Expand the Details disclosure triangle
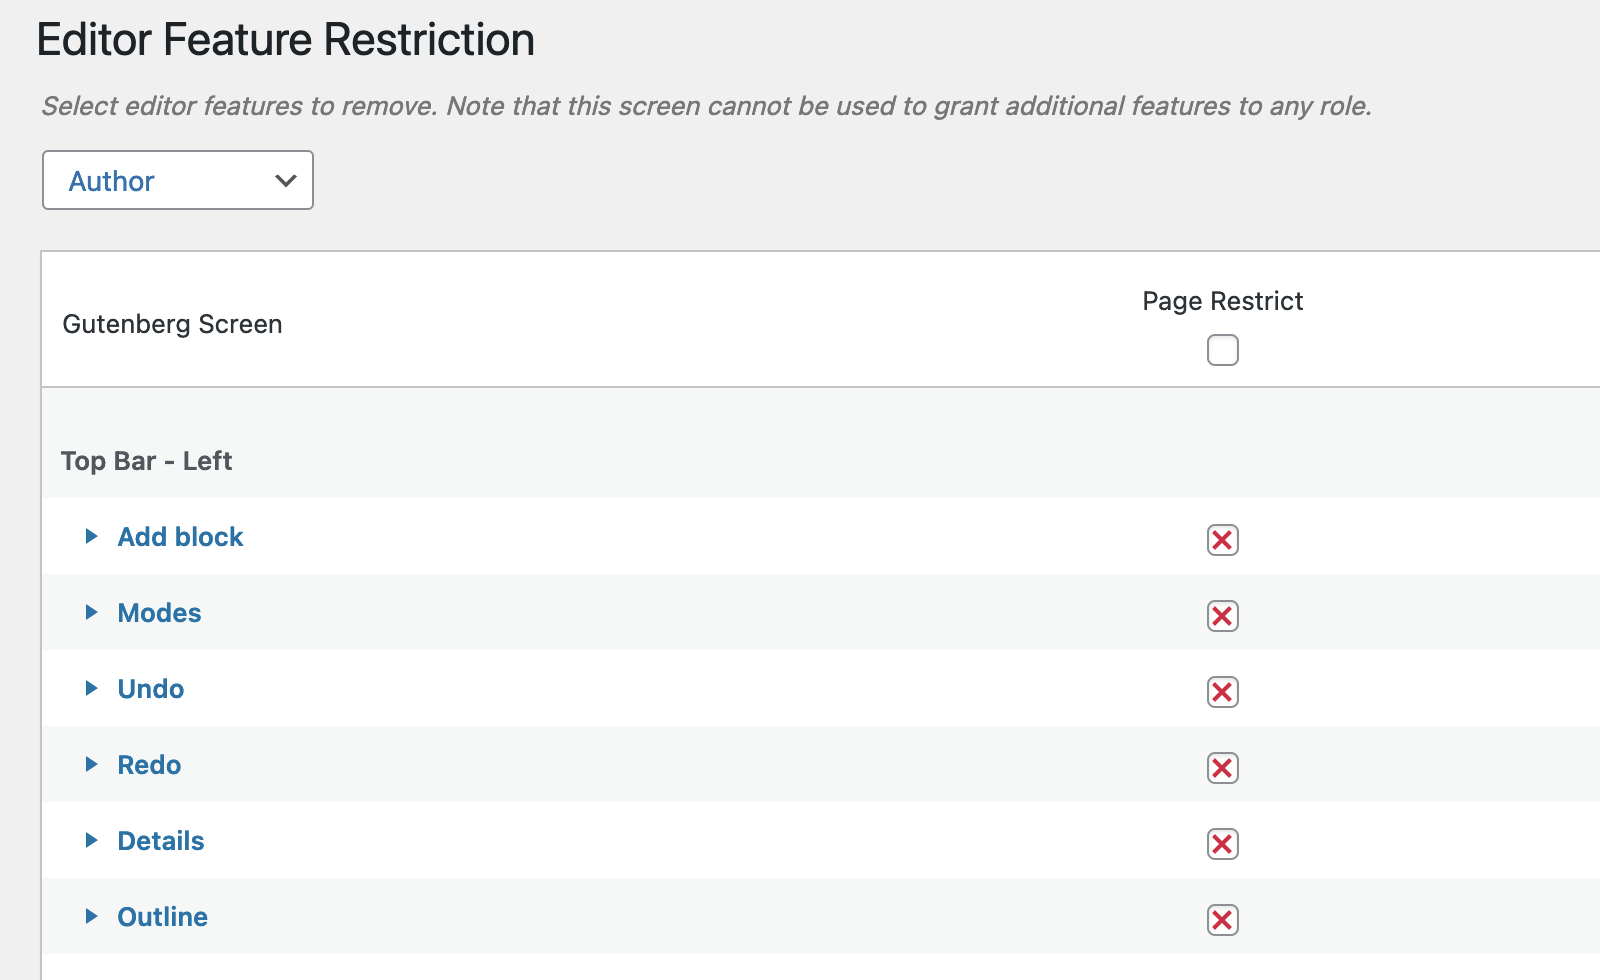The image size is (1600, 980). click(x=91, y=840)
